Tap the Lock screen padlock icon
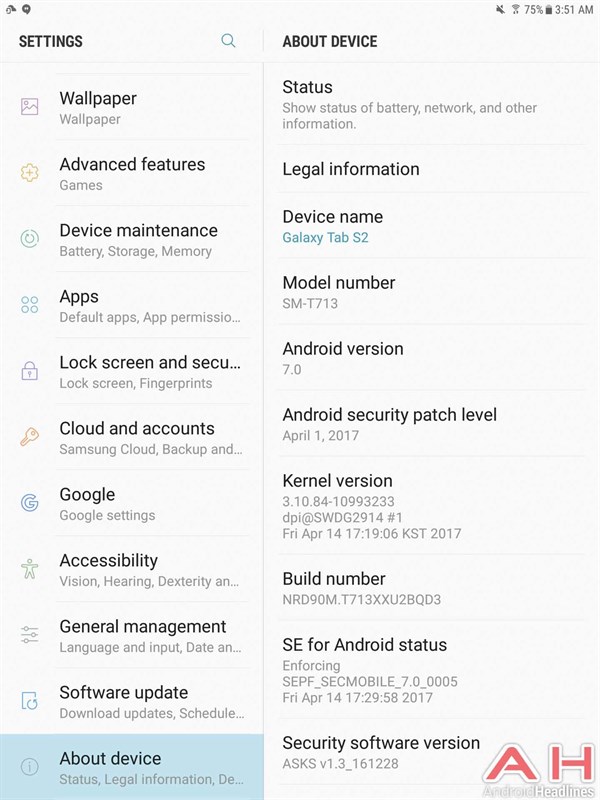The image size is (600, 800). click(30, 371)
